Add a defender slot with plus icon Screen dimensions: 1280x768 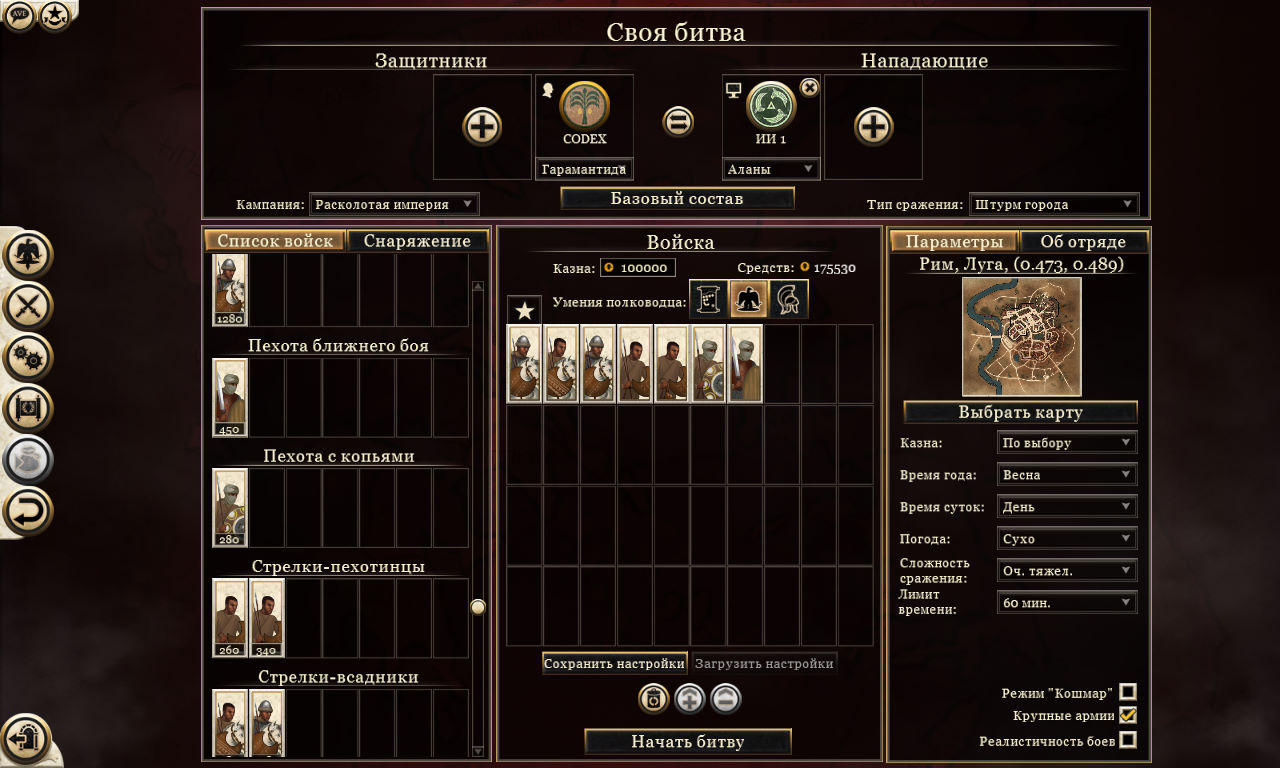pos(482,127)
